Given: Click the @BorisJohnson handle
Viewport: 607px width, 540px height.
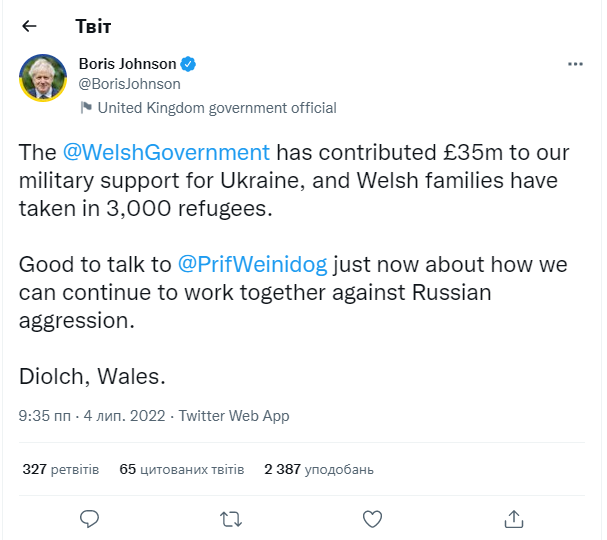Looking at the screenshot, I should (x=130, y=84).
